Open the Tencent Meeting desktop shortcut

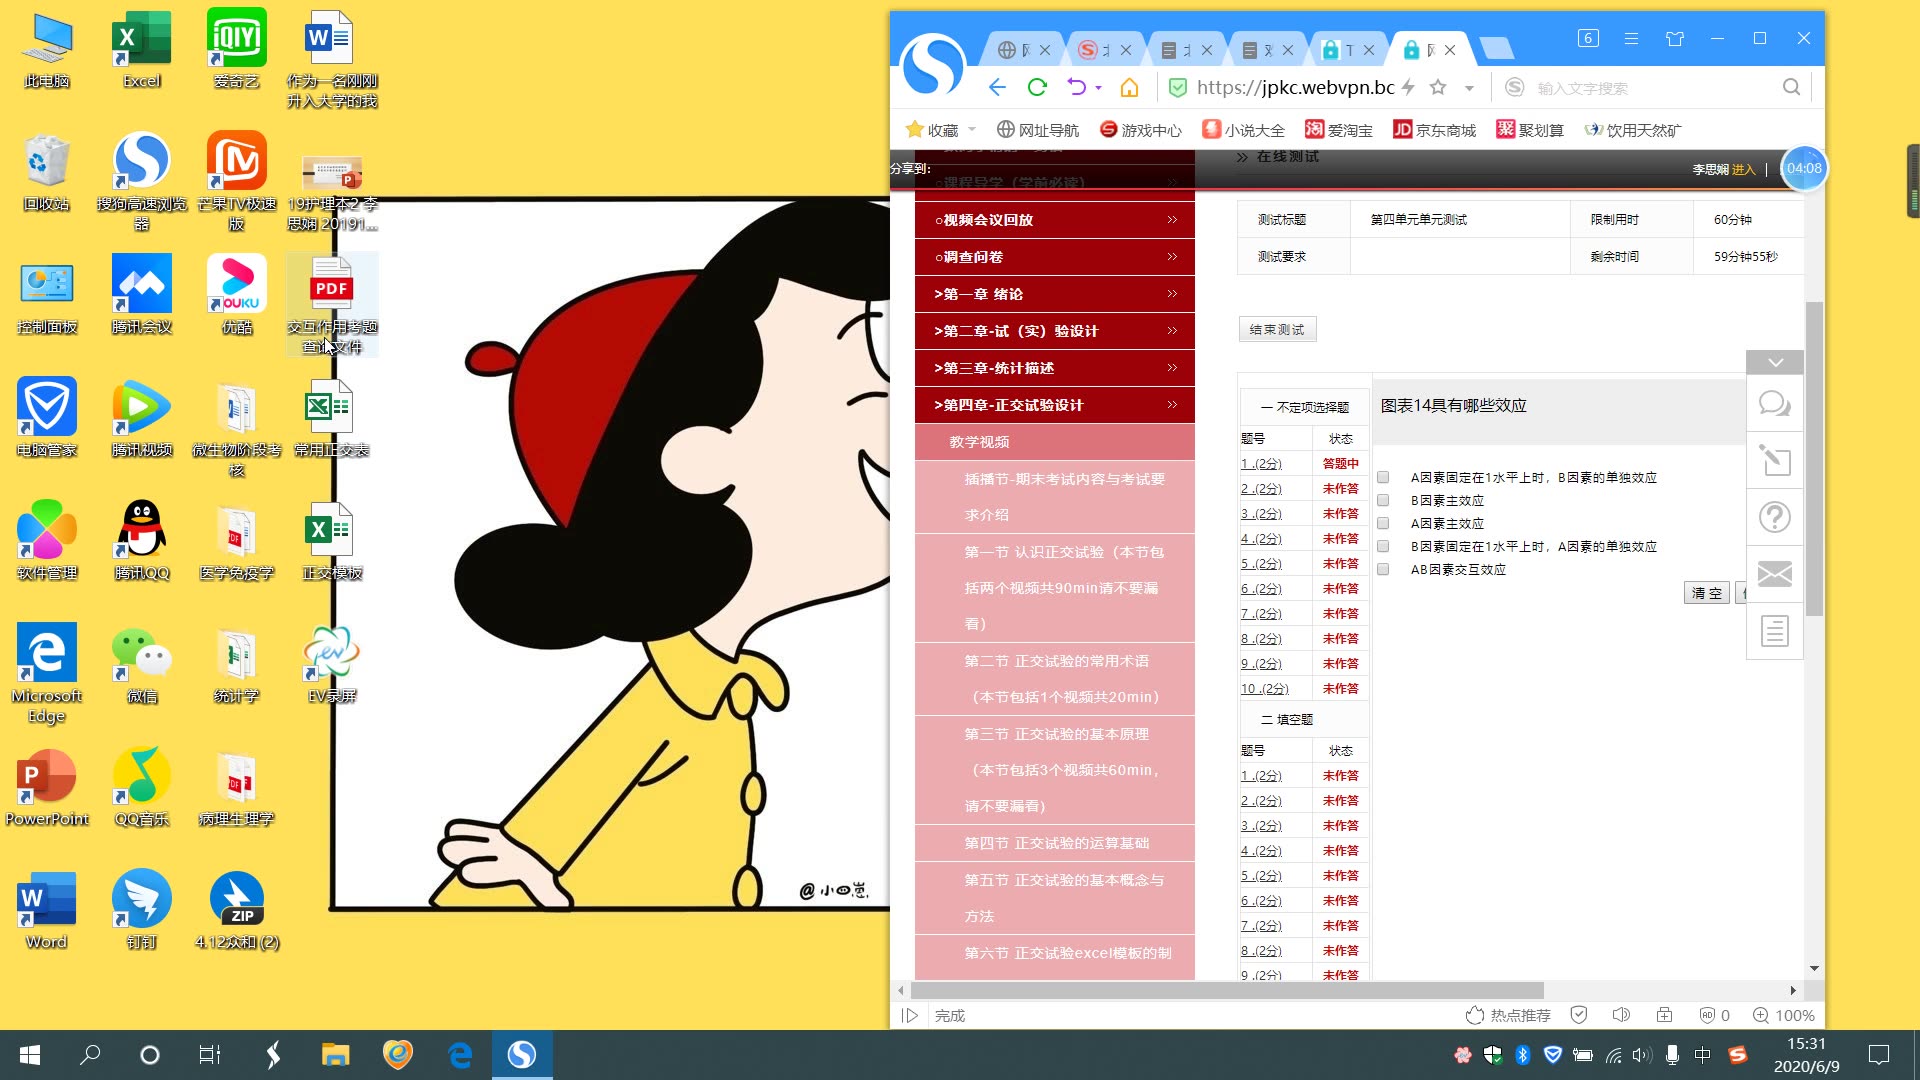click(x=141, y=296)
